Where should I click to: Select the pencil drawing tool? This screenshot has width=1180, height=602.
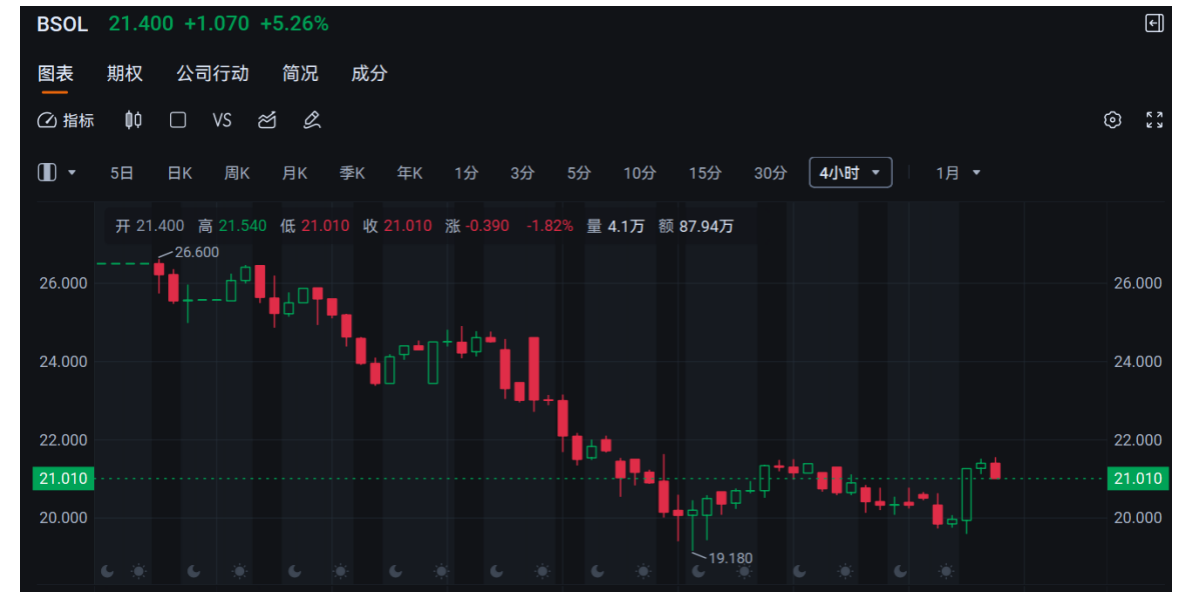click(x=312, y=120)
